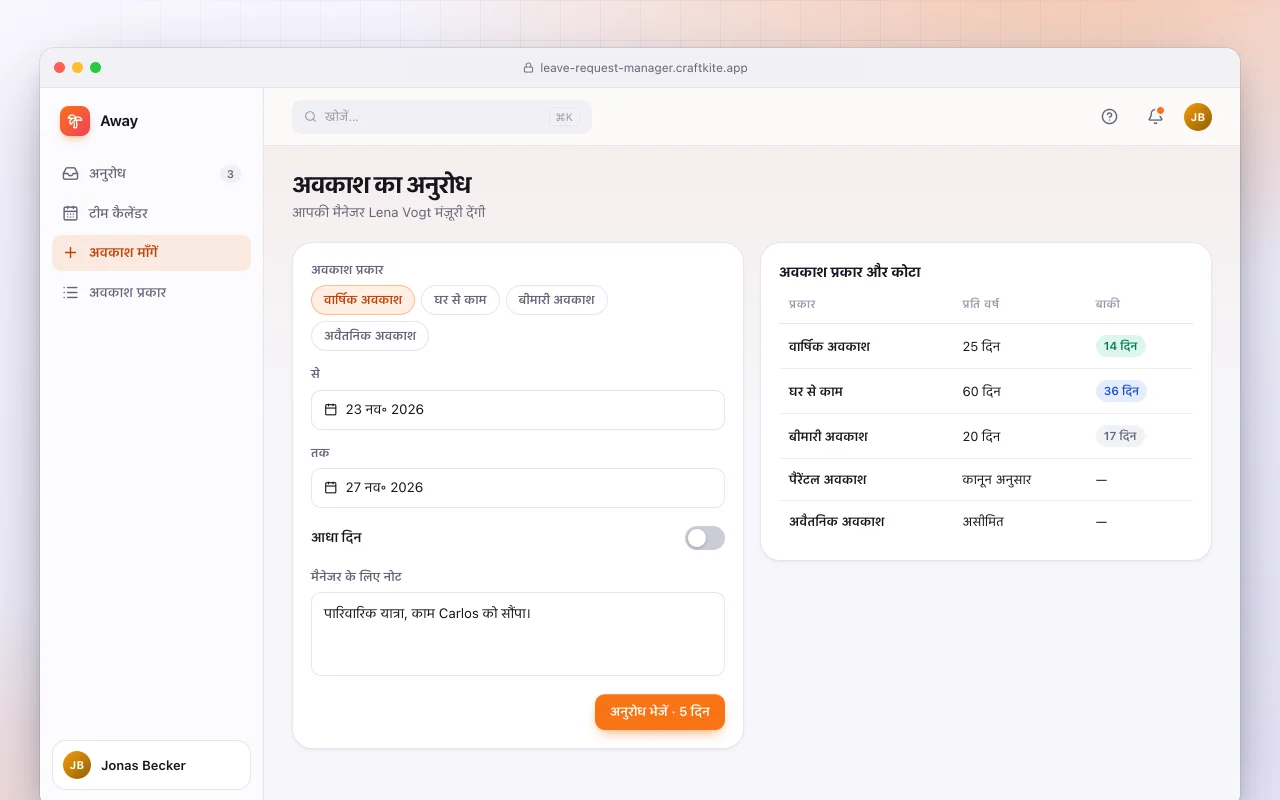Click the 3 count badge beside अनुरोध
The image size is (1280, 800).
tap(230, 174)
